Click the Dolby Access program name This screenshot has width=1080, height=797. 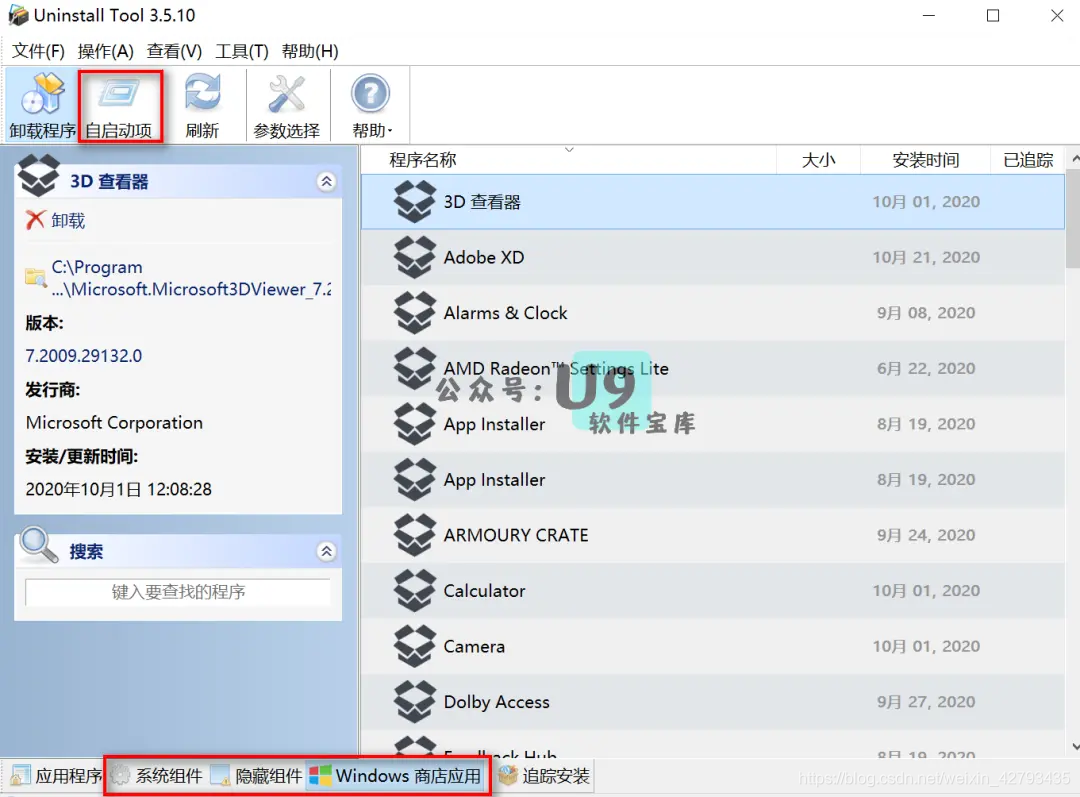click(497, 701)
